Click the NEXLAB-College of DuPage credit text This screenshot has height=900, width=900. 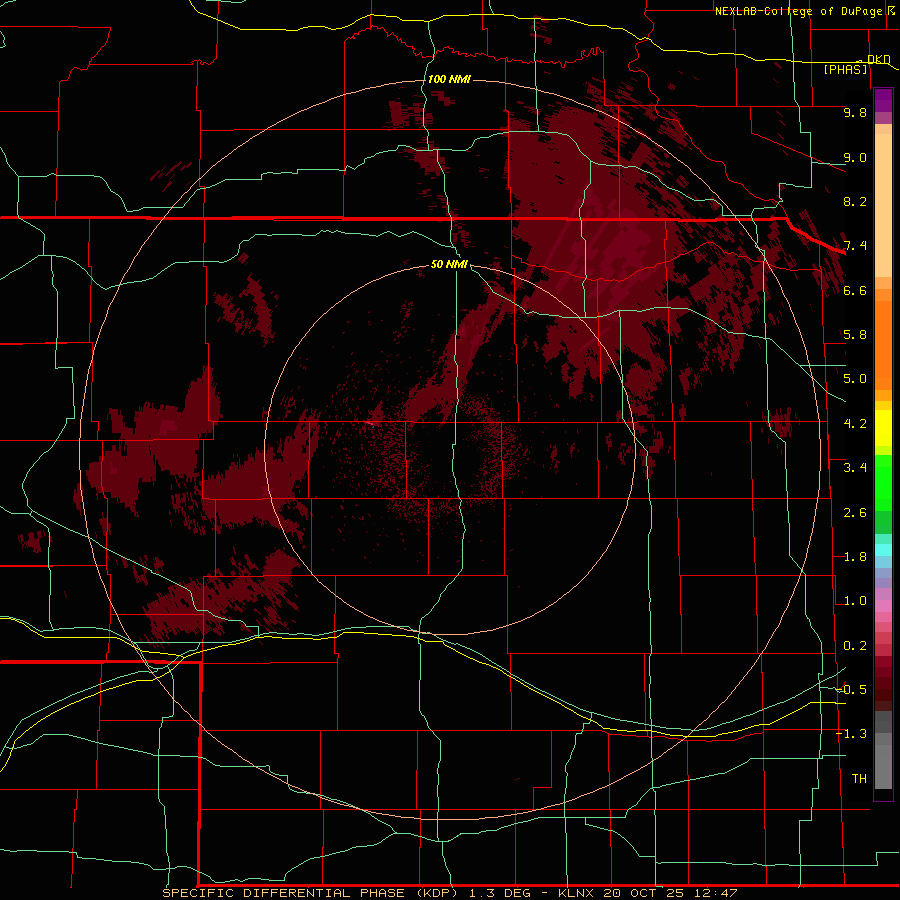pyautogui.click(x=798, y=11)
